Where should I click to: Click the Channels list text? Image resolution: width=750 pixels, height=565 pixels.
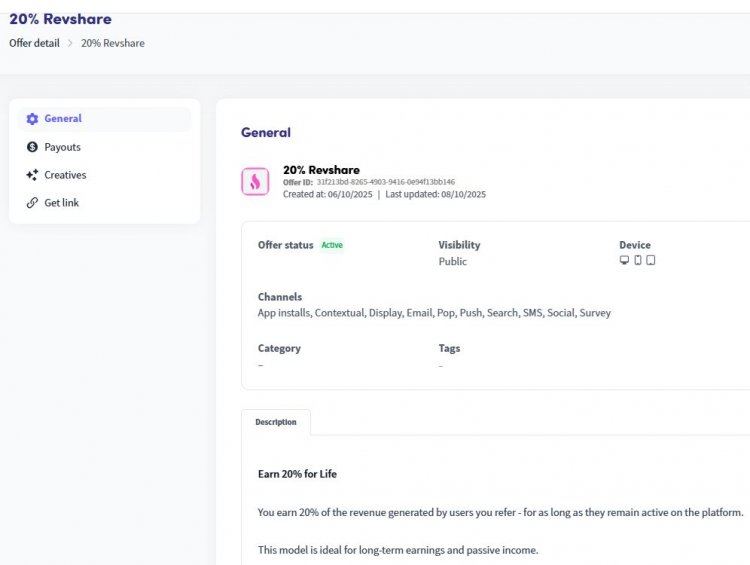[x=434, y=313]
